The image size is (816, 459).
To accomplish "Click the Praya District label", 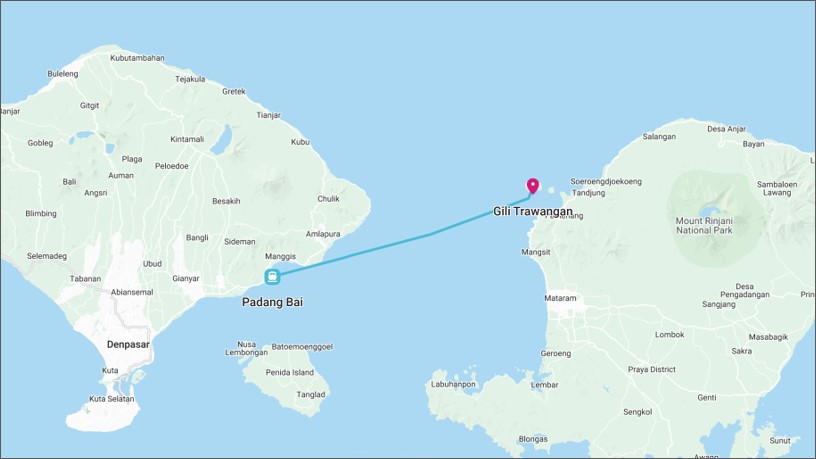I will point(652,369).
